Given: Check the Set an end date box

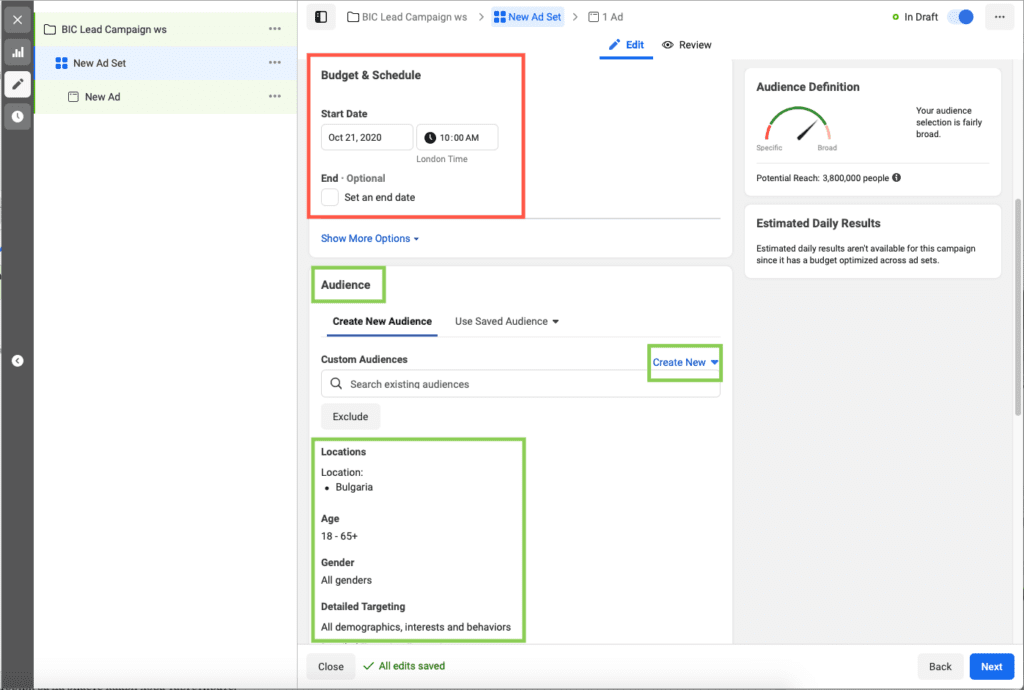Looking at the screenshot, I should point(330,197).
